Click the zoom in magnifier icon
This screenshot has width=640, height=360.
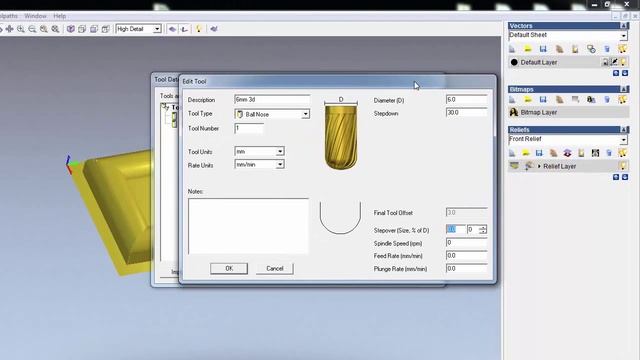coord(21,29)
